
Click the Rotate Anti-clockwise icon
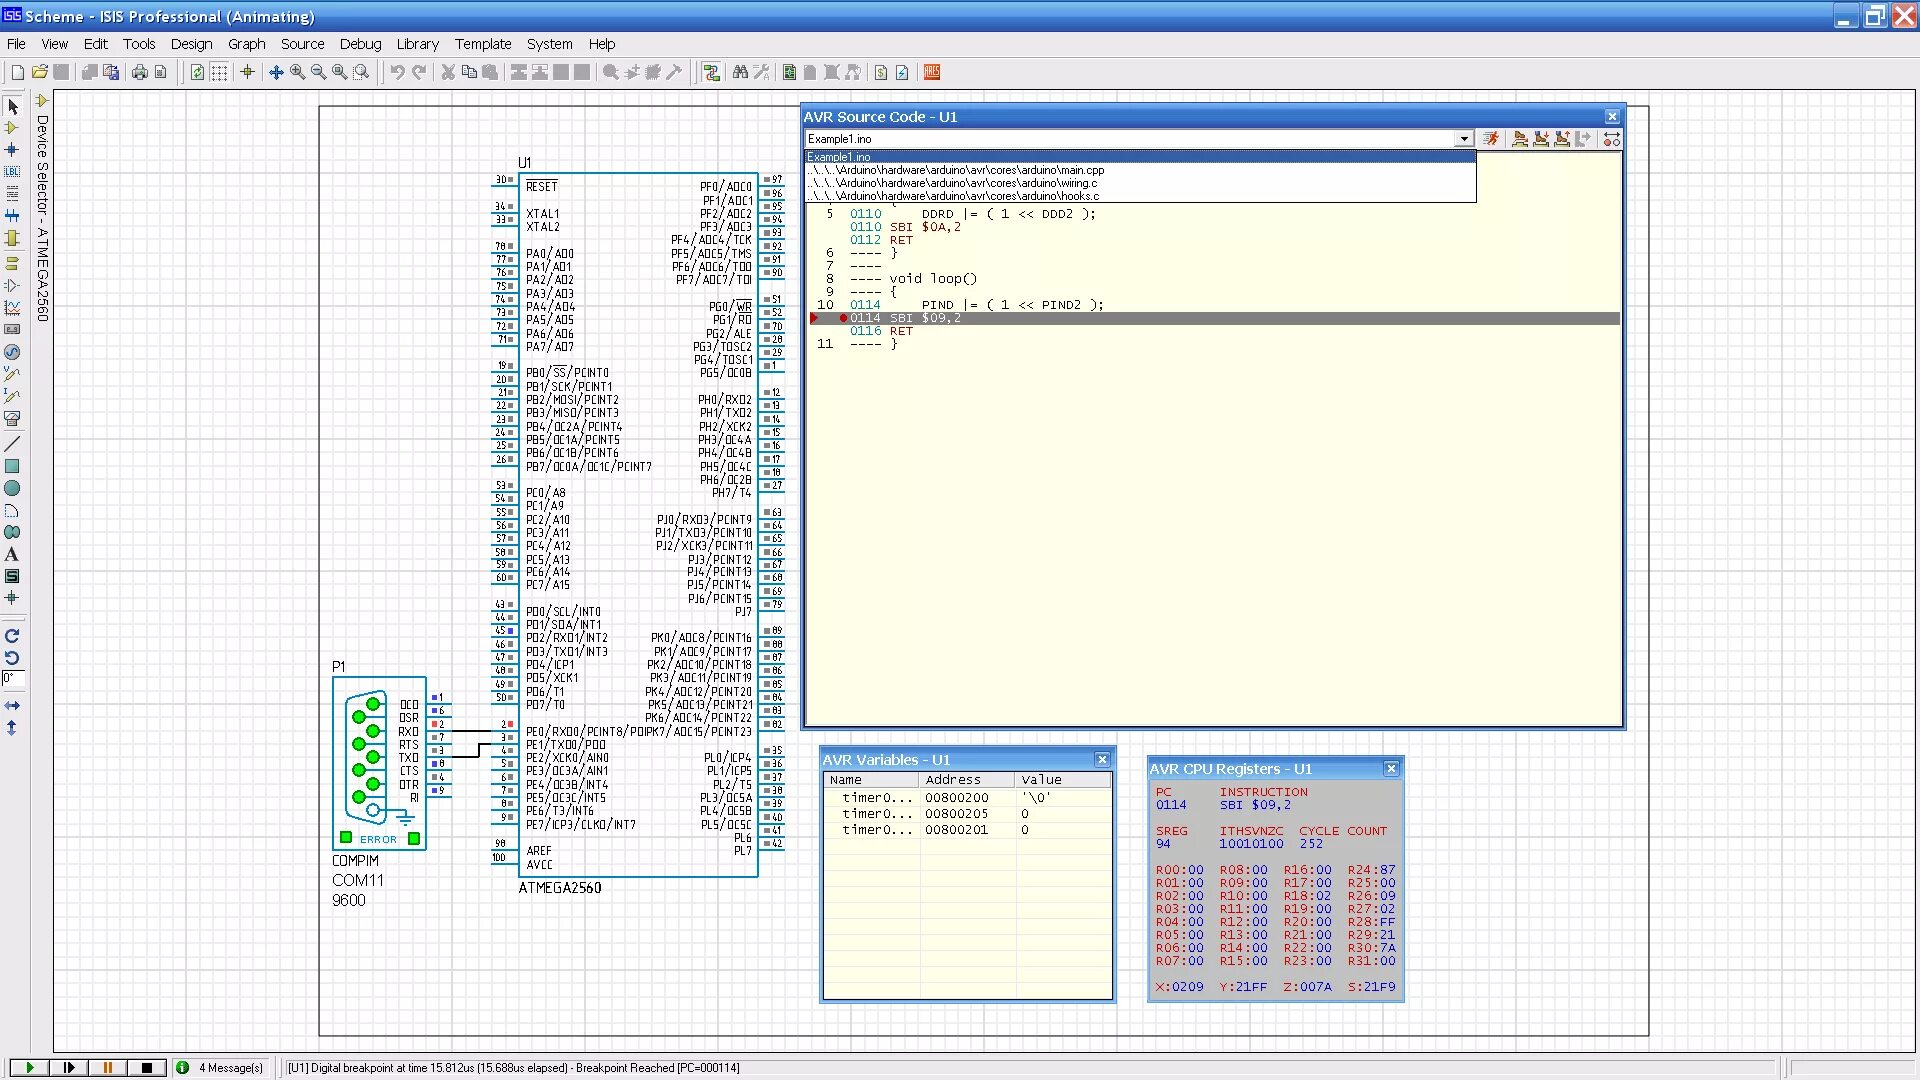click(x=12, y=658)
